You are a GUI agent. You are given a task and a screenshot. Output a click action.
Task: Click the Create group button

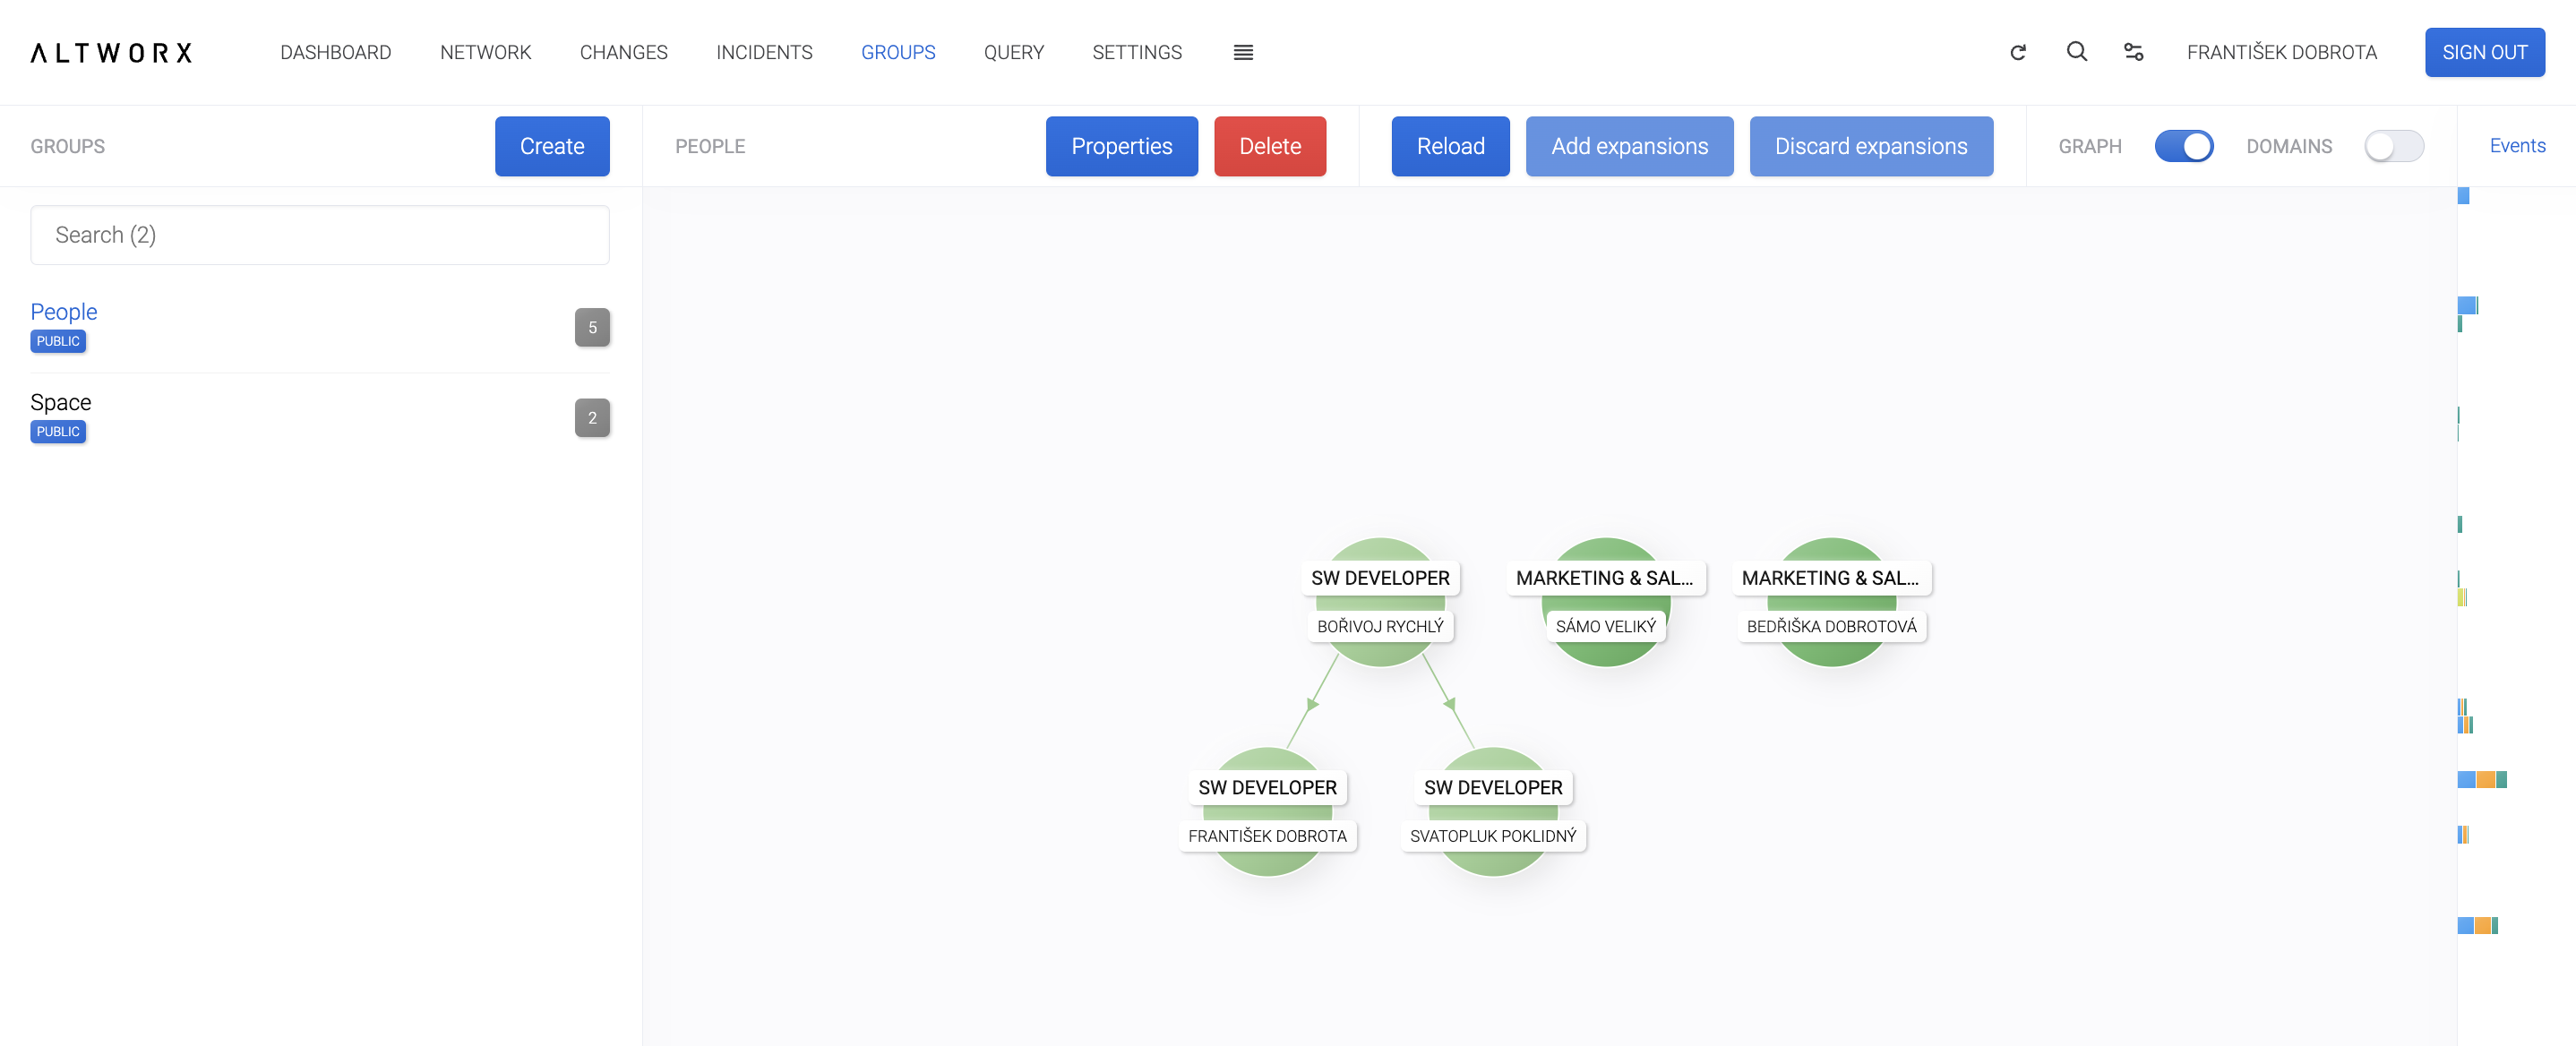(551, 146)
